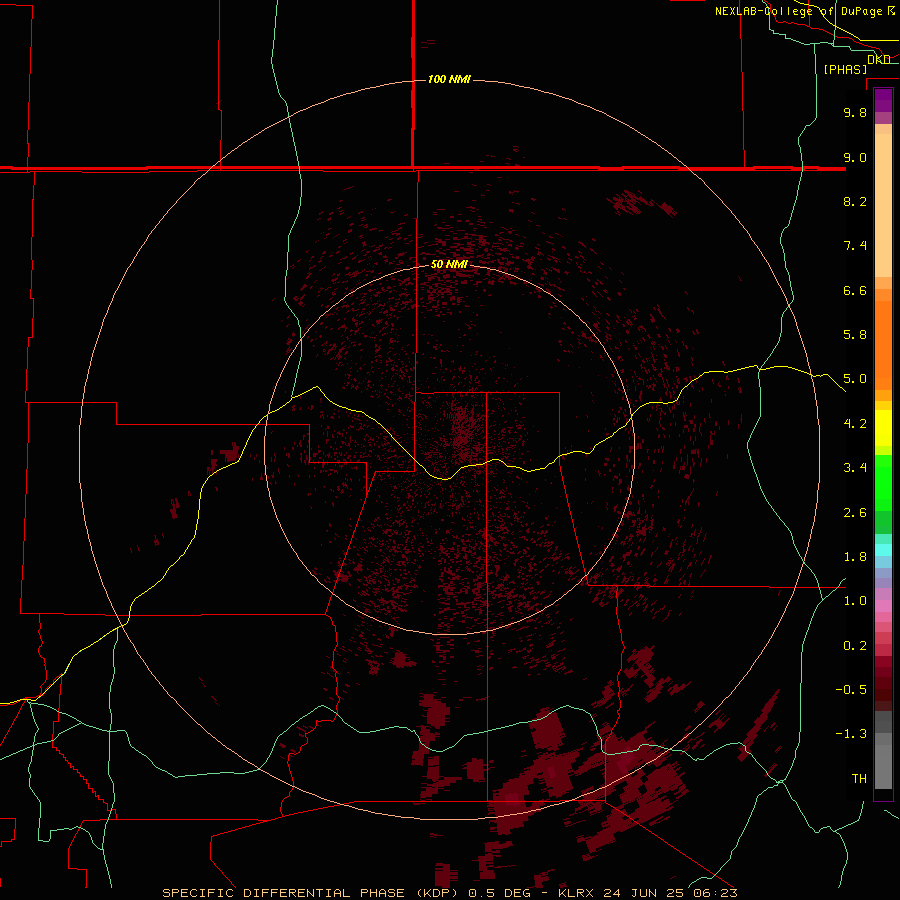This screenshot has height=900, width=900.
Task: Click the -0.5 legend value
Action: pyautogui.click(x=851, y=690)
